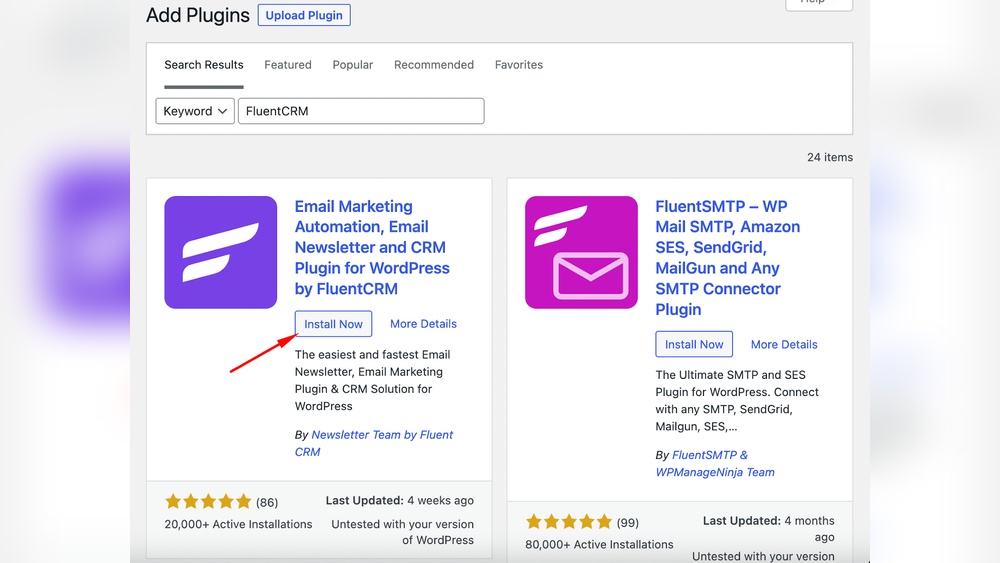Install Now for FluentSMTP plugin
Screen dimensions: 1000x563
point(694,344)
